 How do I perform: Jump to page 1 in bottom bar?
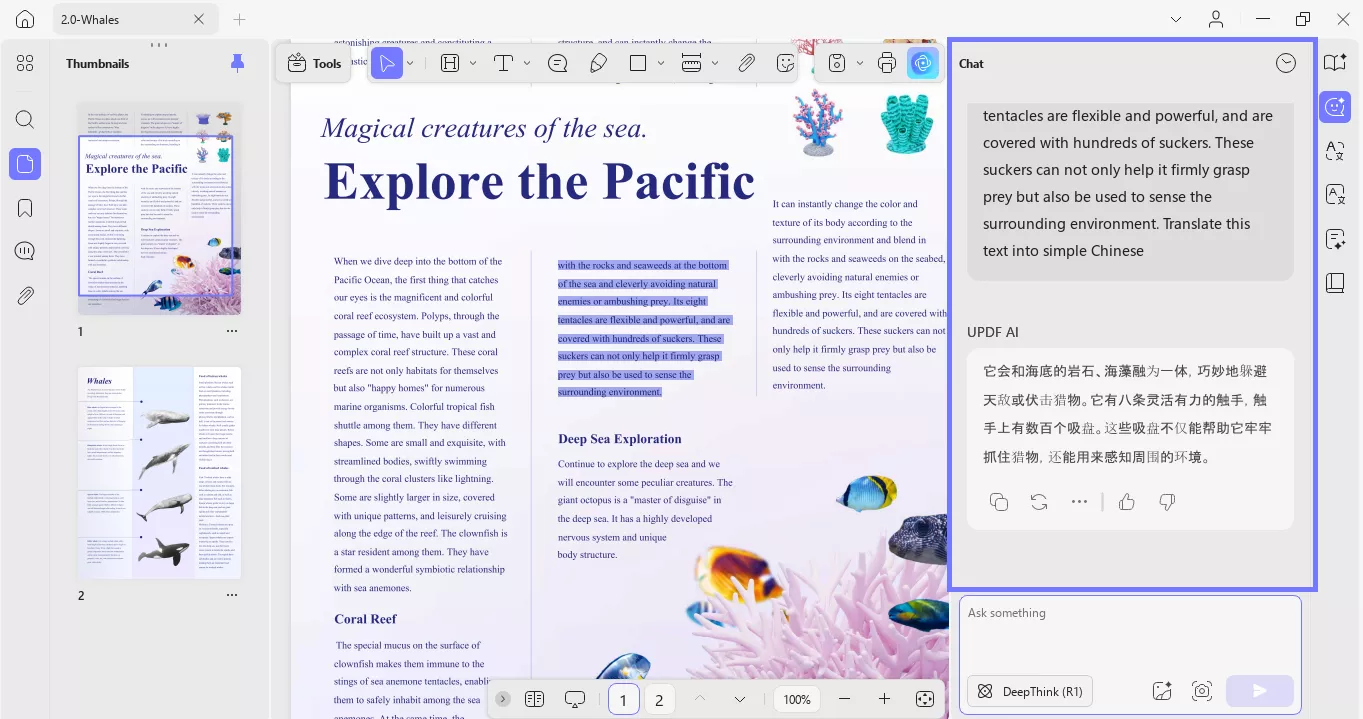[x=623, y=700]
